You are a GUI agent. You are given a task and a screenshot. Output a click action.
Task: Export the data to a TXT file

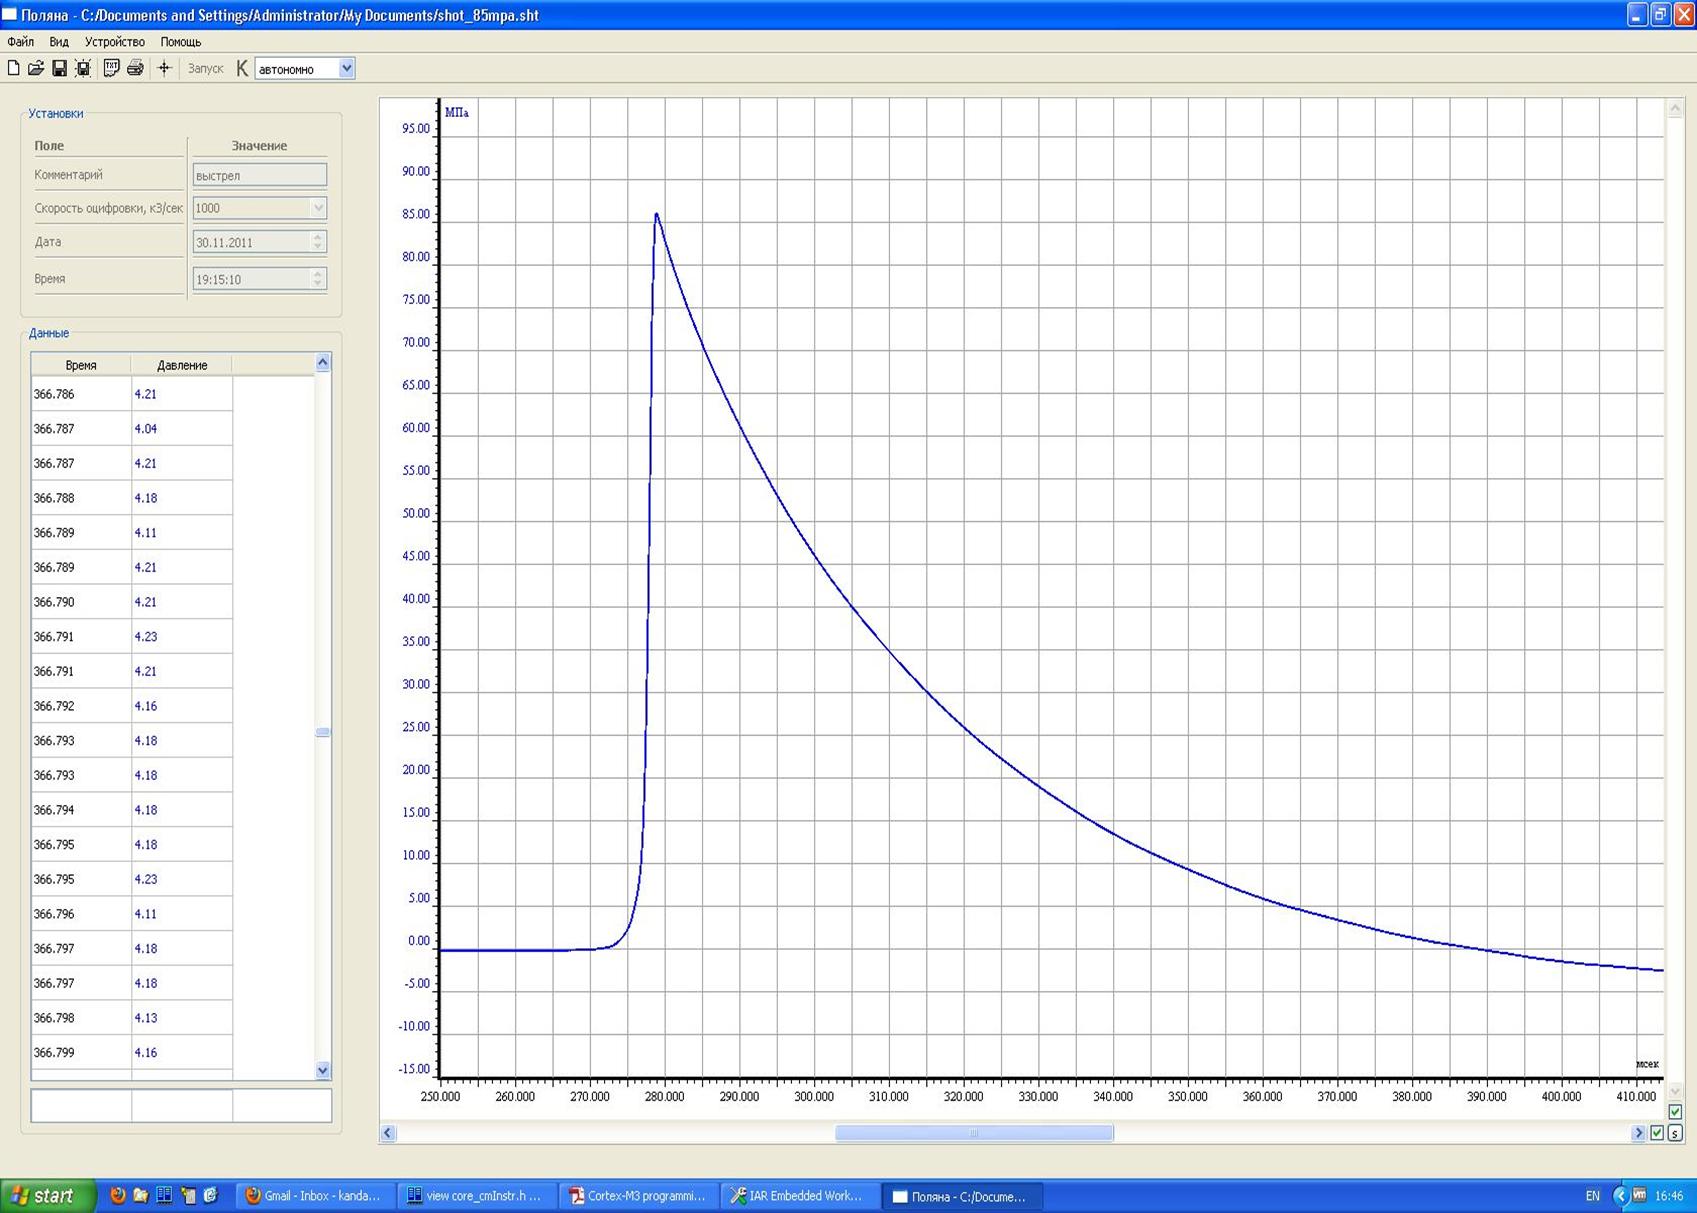[111, 68]
